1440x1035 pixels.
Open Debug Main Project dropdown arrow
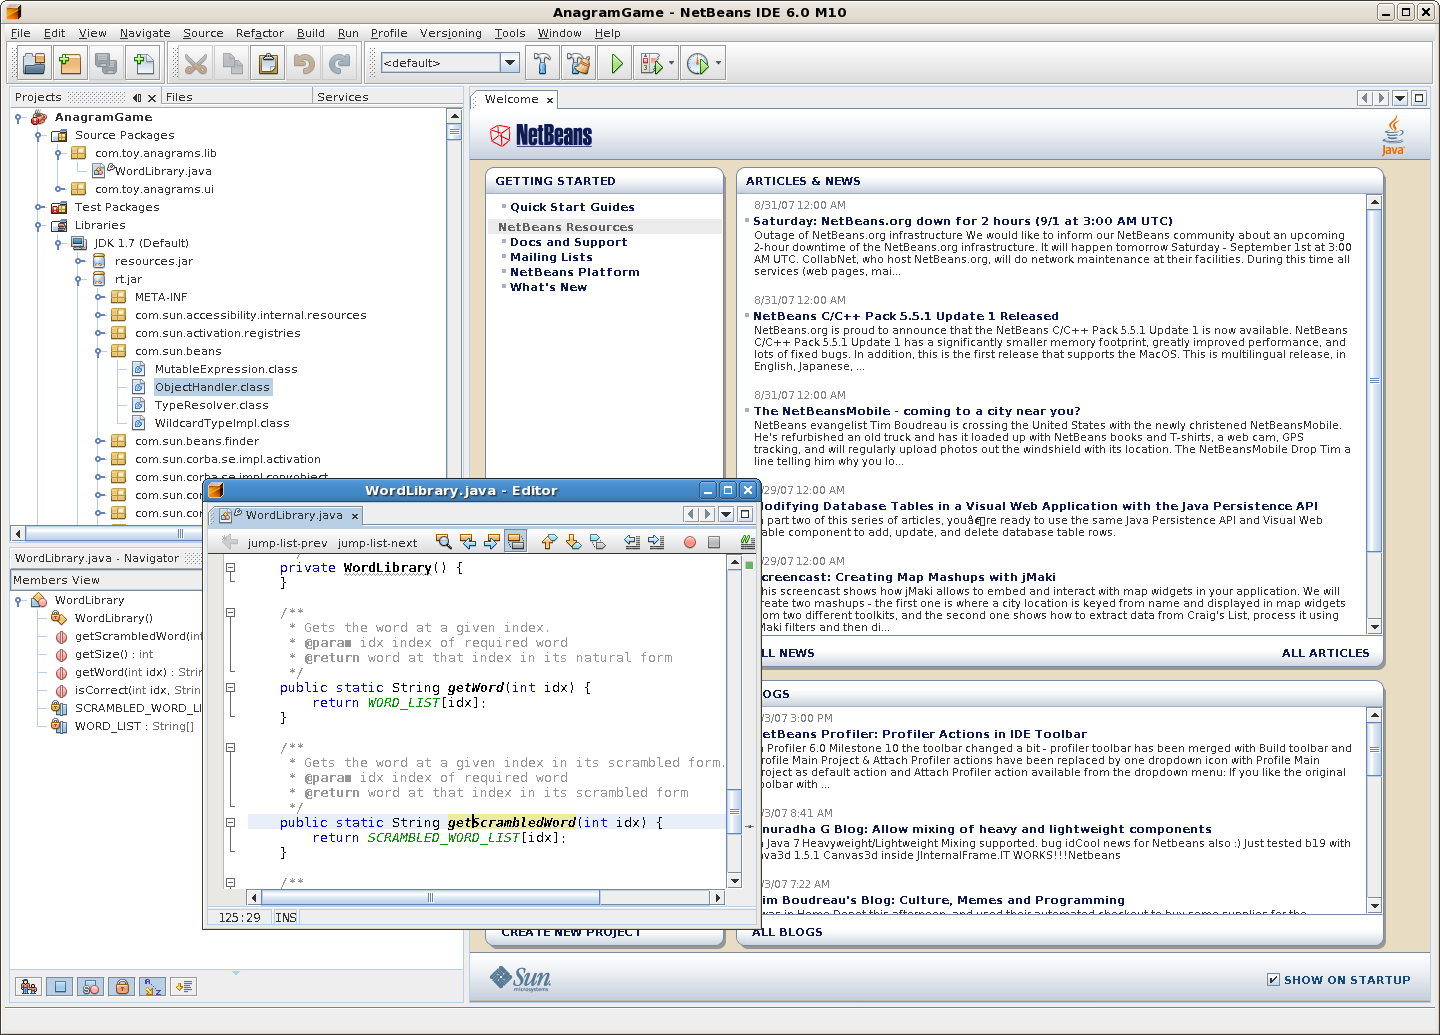click(671, 64)
